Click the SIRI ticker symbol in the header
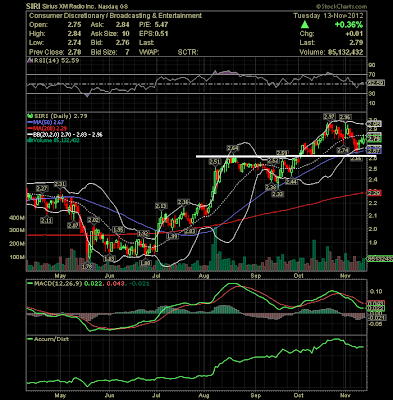Viewport: 393px width, 400px height. click(33, 6)
